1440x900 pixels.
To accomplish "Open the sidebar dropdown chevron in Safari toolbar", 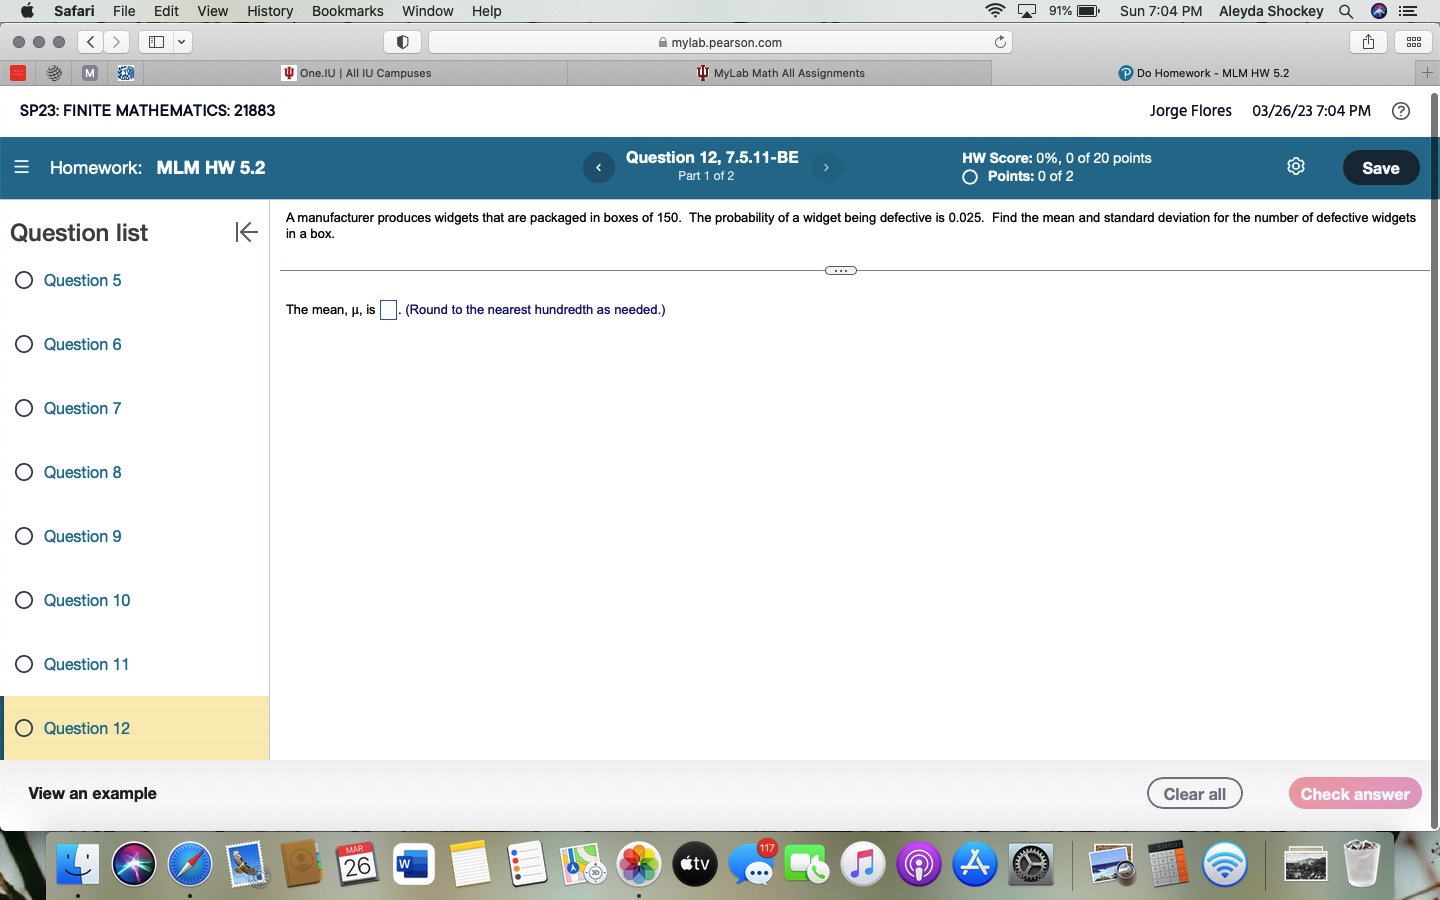I will (x=182, y=42).
